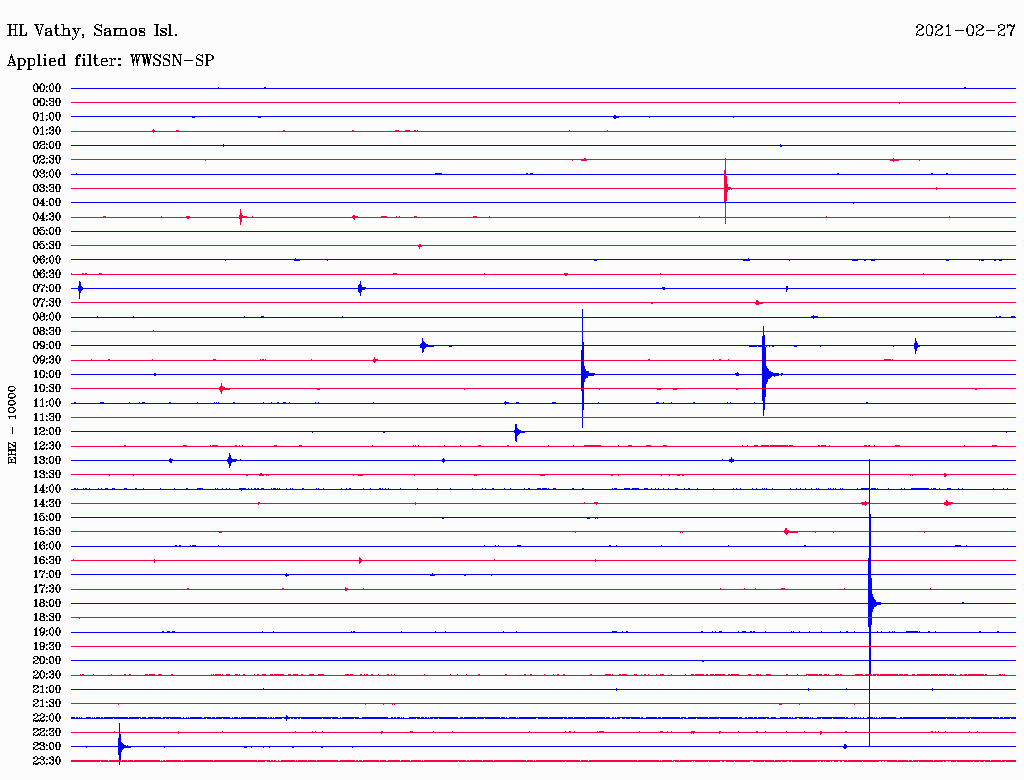Select the 18:30 time label

coord(46,617)
